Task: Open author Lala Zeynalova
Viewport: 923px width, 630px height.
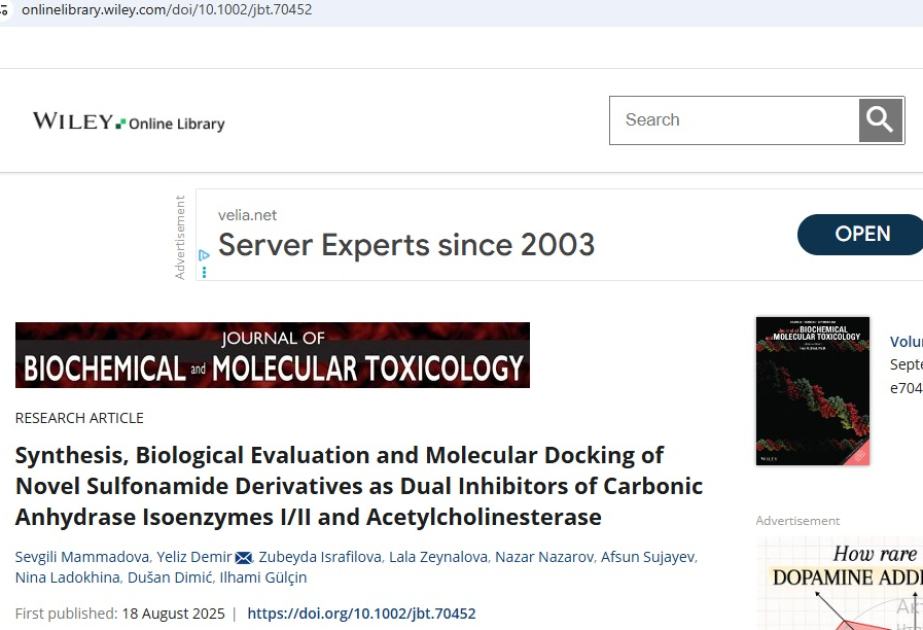Action: 438,556
